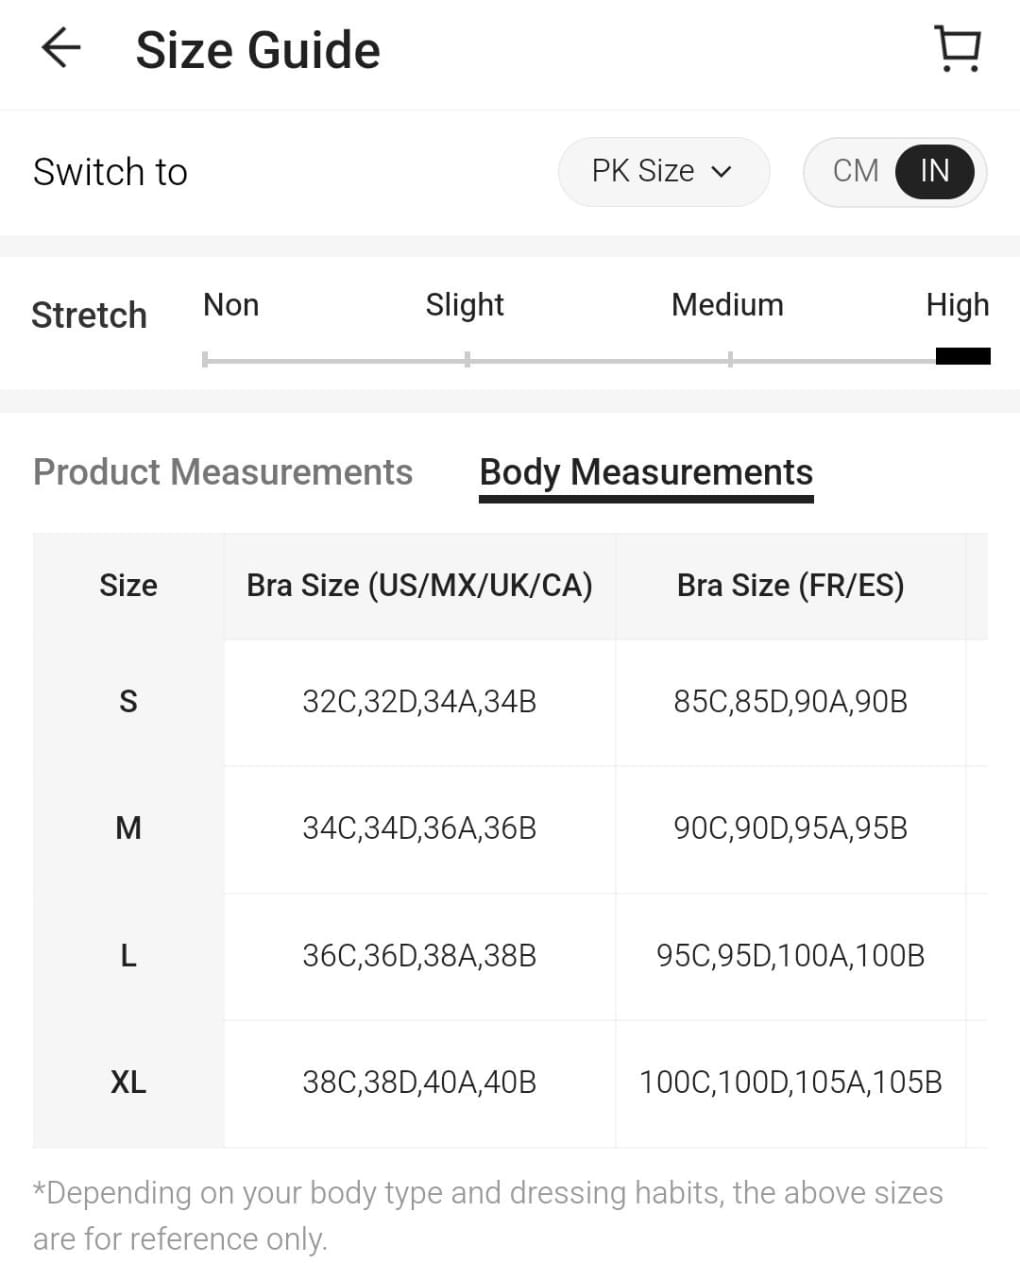Click the High stretch marker
1020x1280 pixels.
coord(962,356)
